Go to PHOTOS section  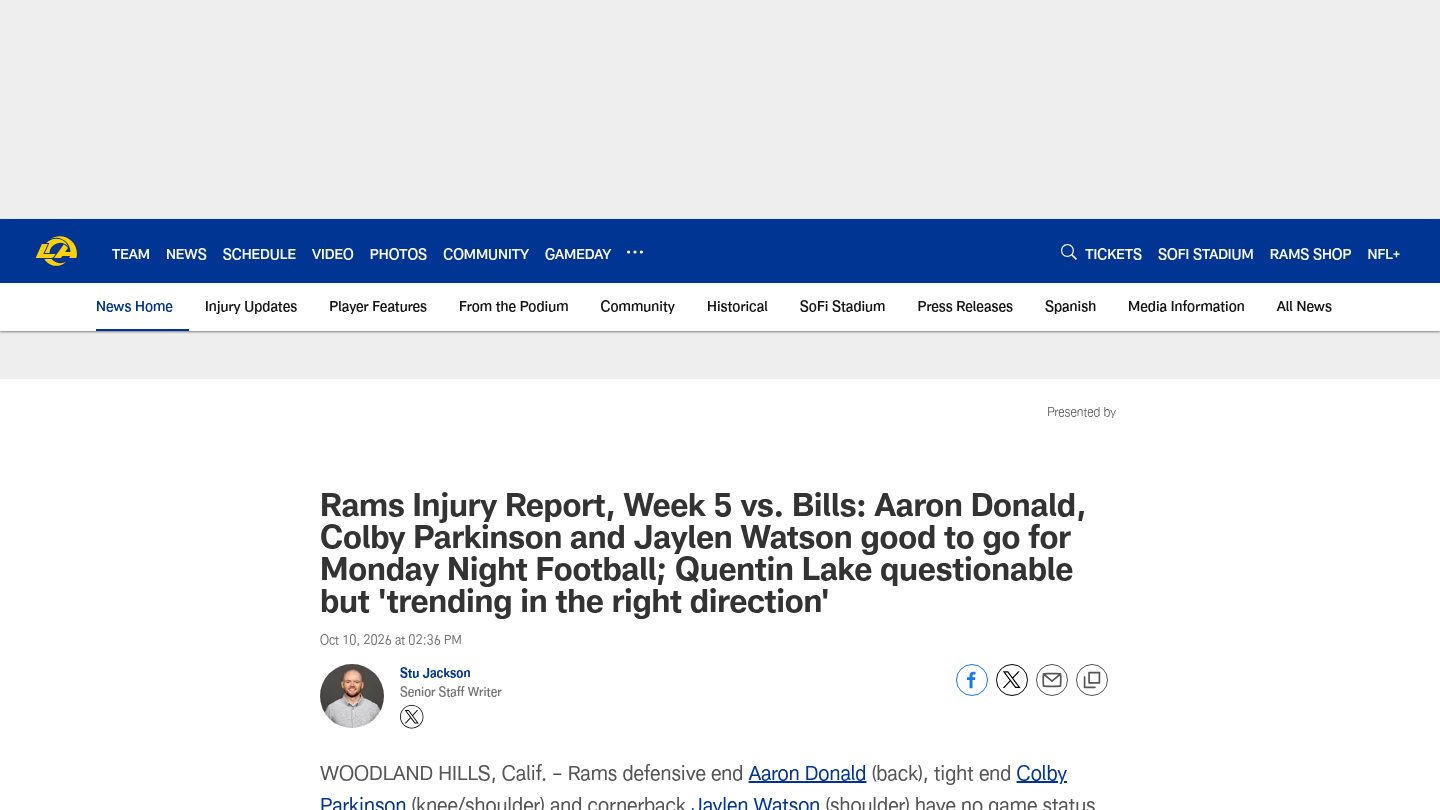point(398,254)
